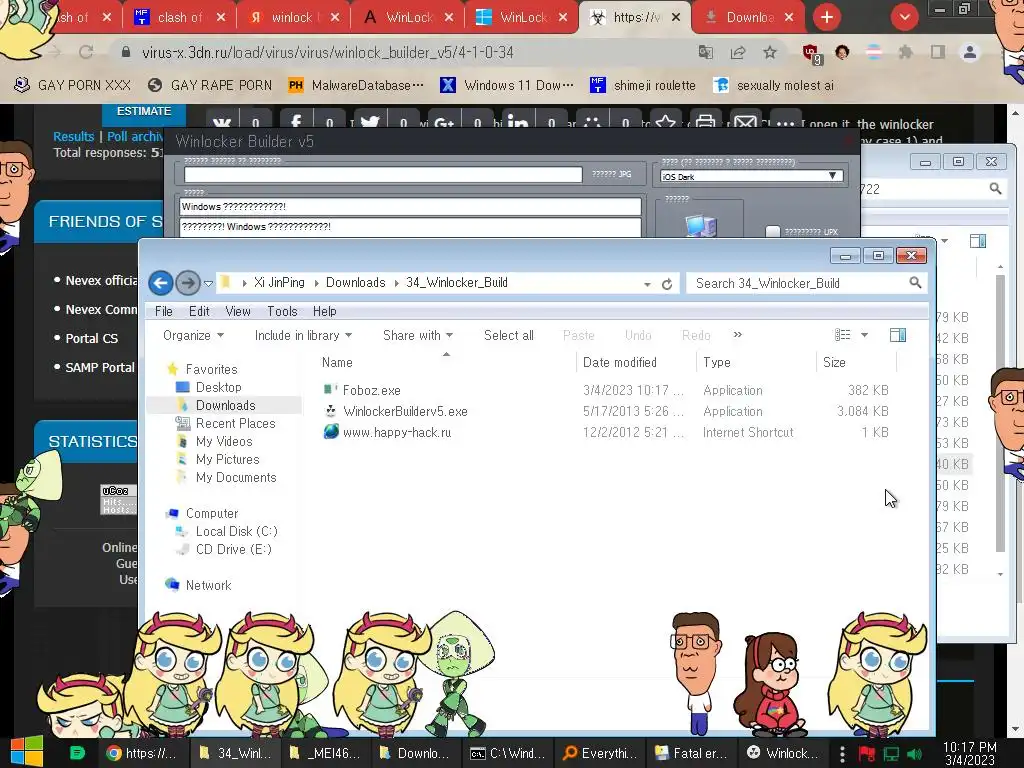Click the ESTIMATE button on webpage
This screenshot has width=1024, height=768.
144,112
